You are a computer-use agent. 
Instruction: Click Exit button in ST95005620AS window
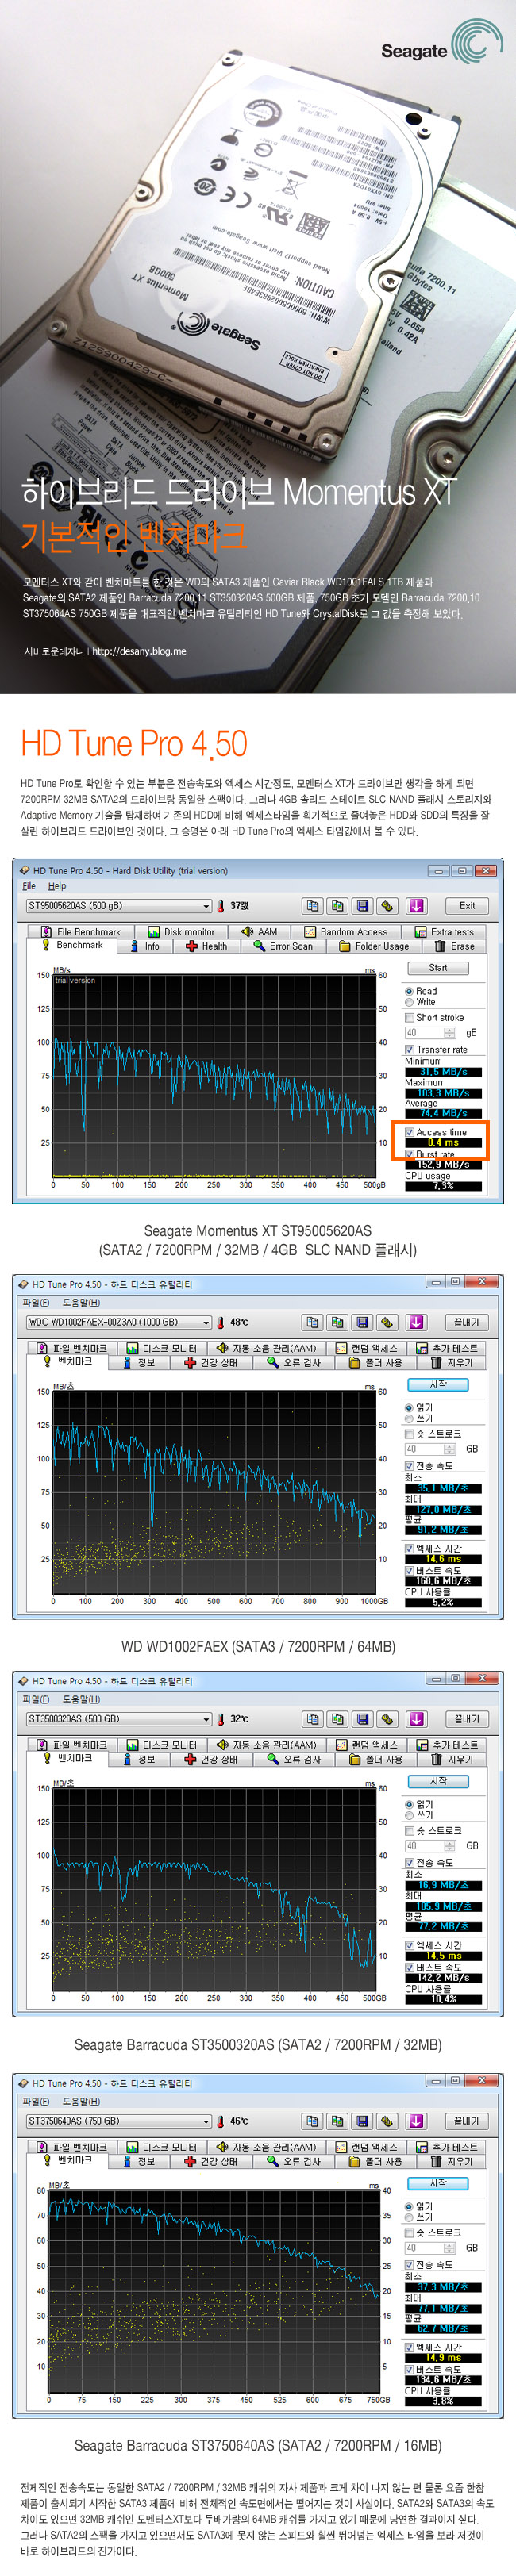[467, 906]
